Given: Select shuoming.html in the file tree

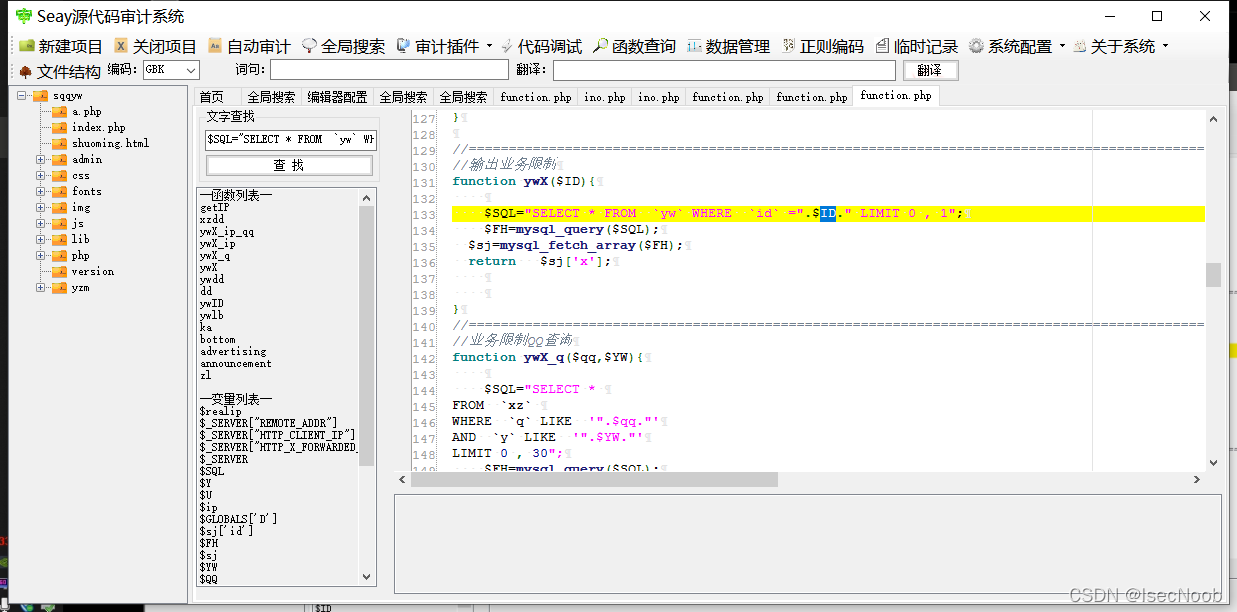Looking at the screenshot, I should [110, 144].
